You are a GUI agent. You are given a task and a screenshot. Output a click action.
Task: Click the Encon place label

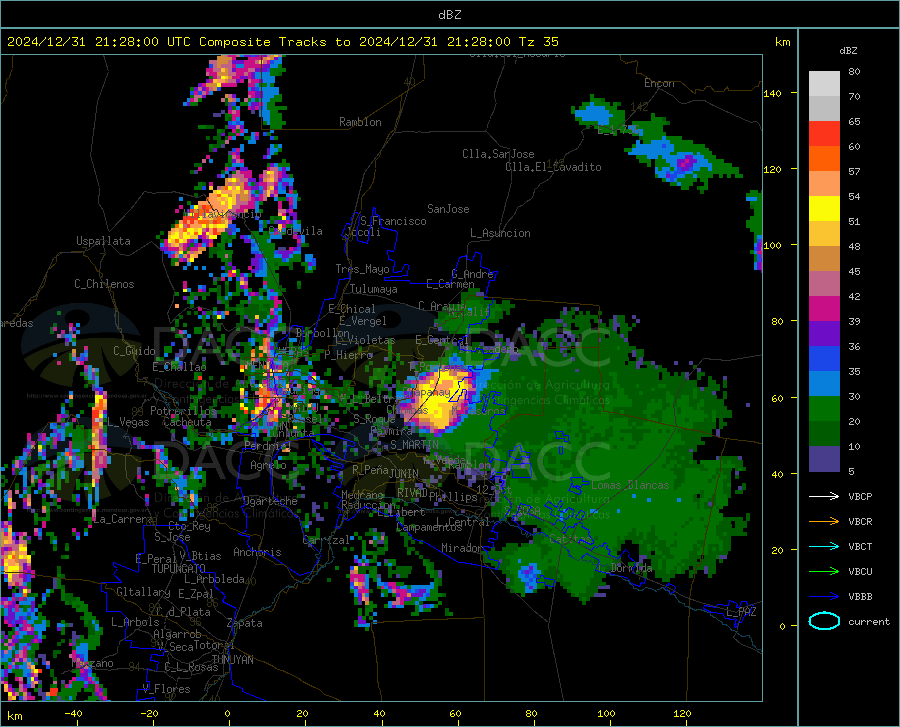(x=660, y=83)
